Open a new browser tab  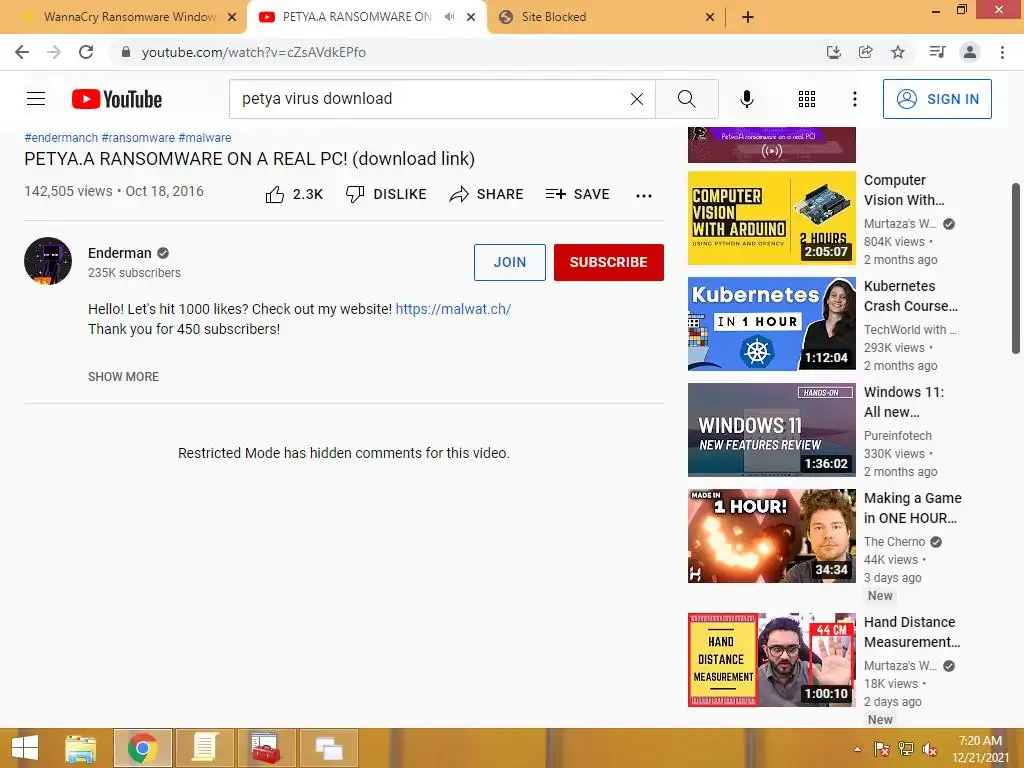(748, 17)
